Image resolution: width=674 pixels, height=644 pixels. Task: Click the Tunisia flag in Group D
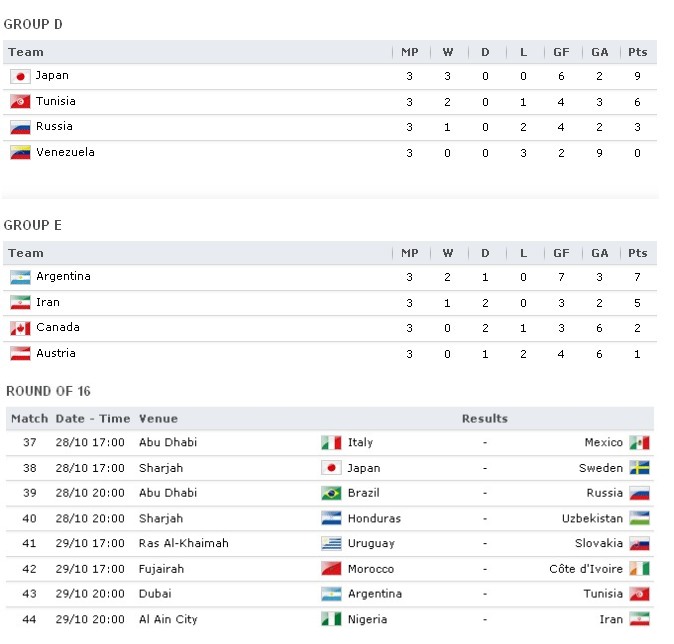(20, 102)
